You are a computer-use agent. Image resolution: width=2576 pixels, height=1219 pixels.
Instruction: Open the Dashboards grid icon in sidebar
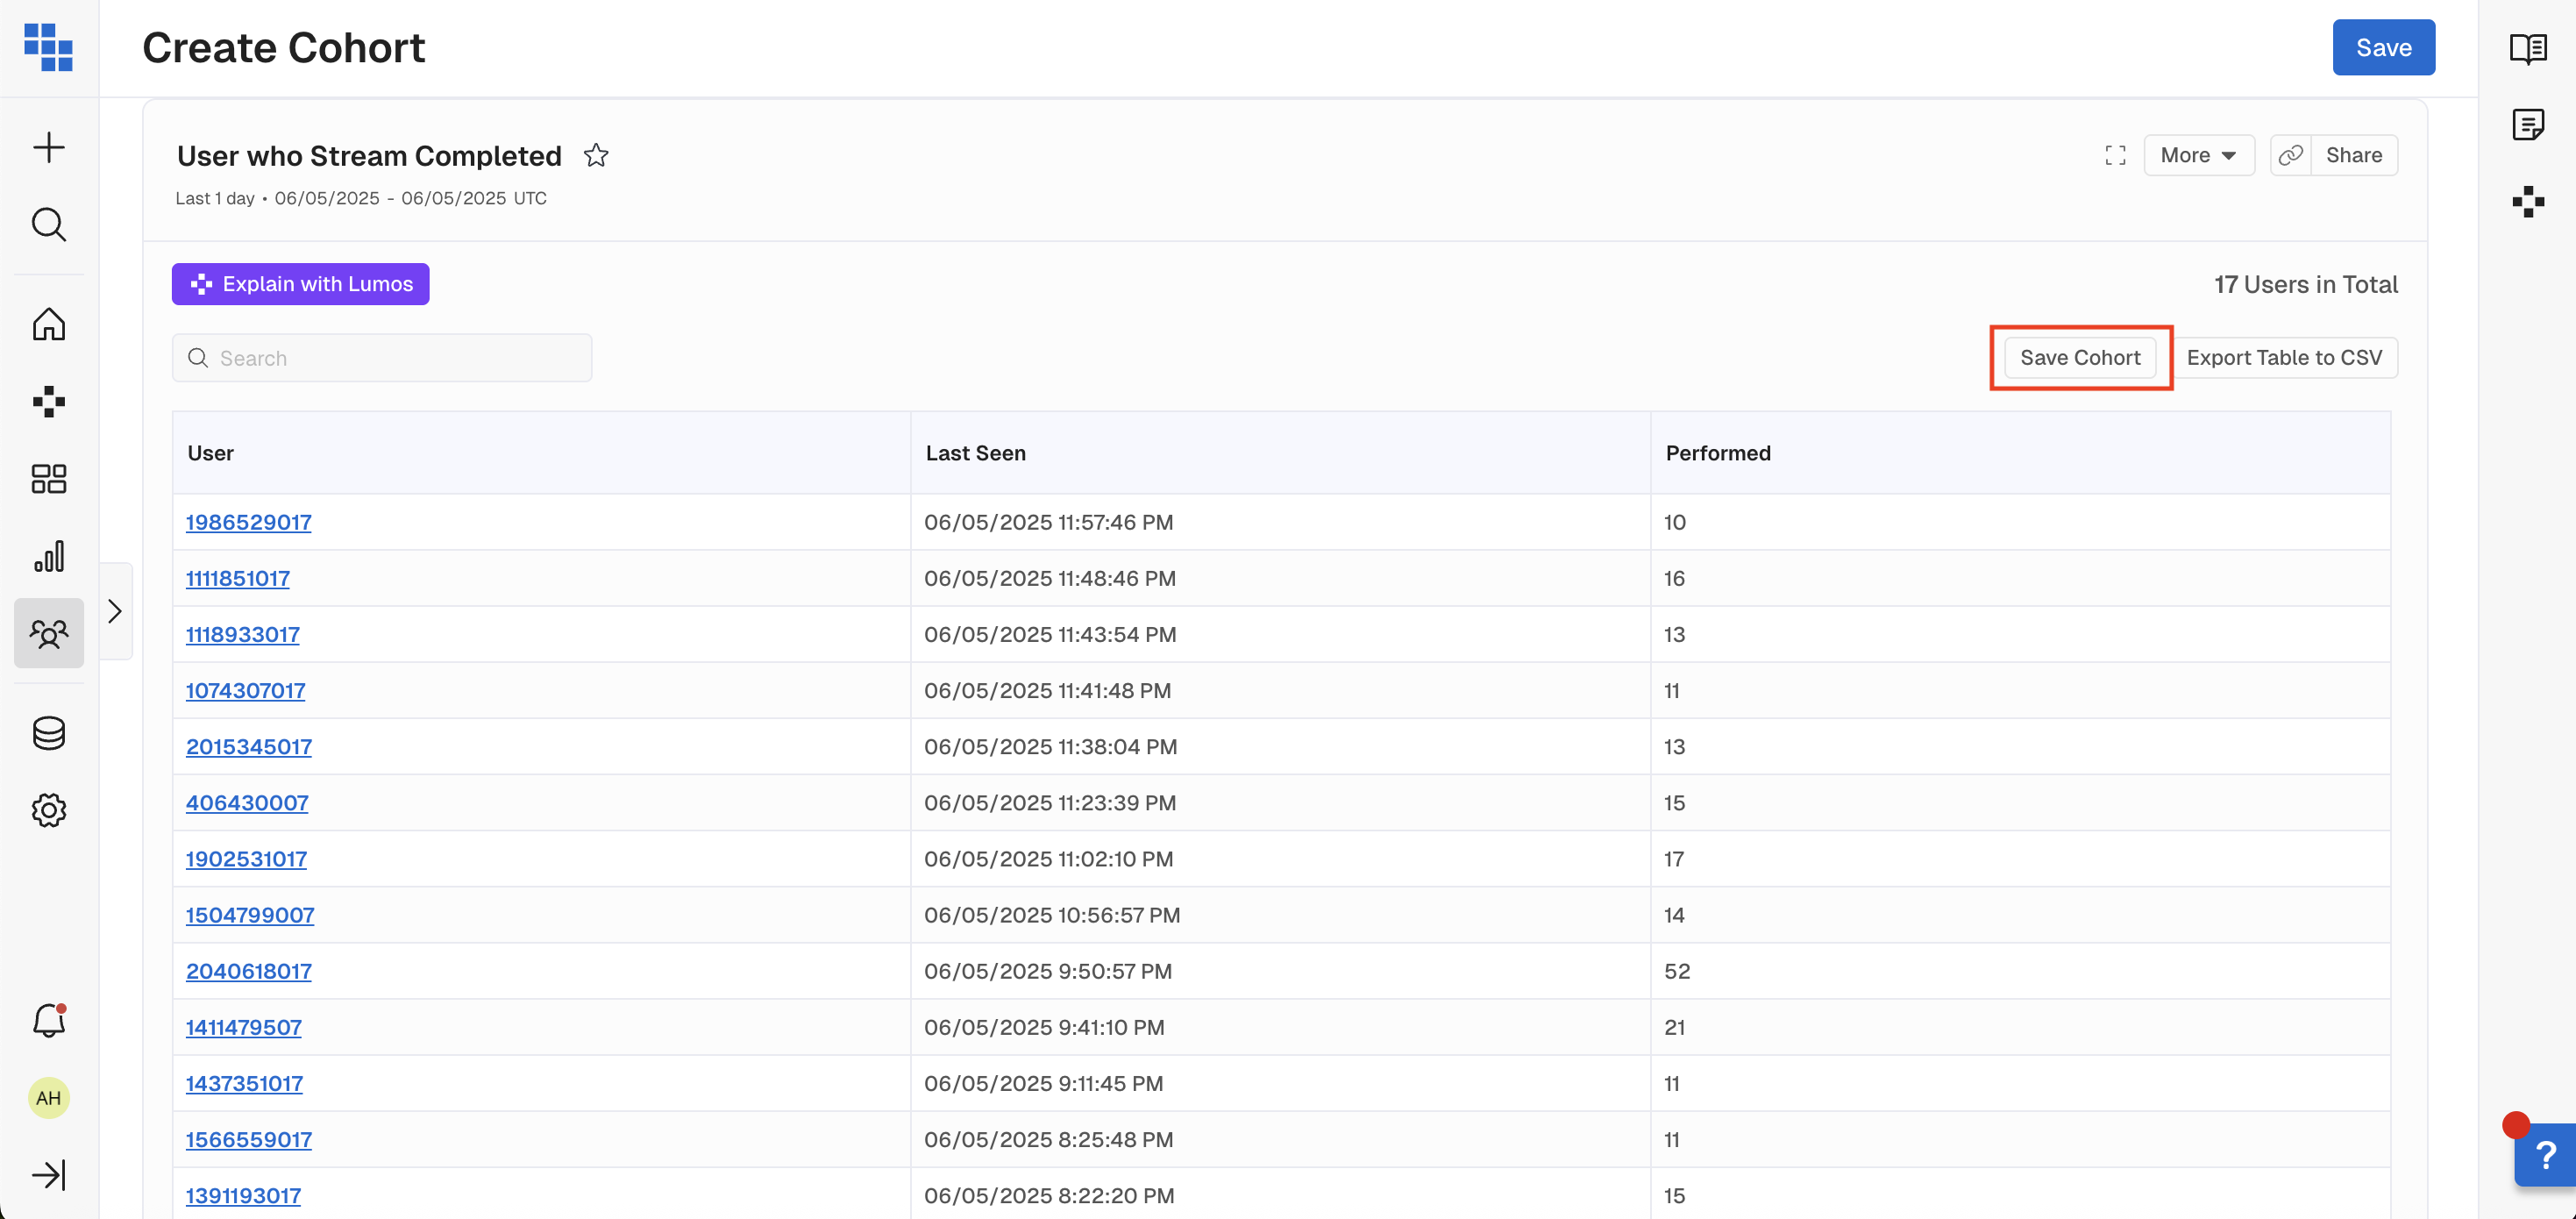48,479
